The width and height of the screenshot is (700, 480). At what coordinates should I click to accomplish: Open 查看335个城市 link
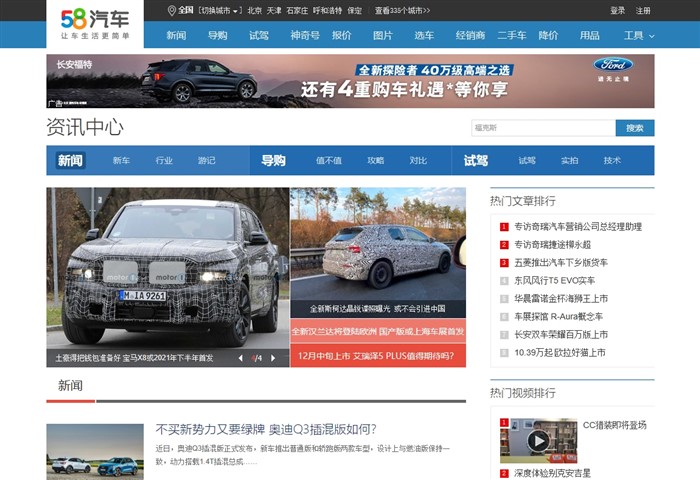pos(402,10)
